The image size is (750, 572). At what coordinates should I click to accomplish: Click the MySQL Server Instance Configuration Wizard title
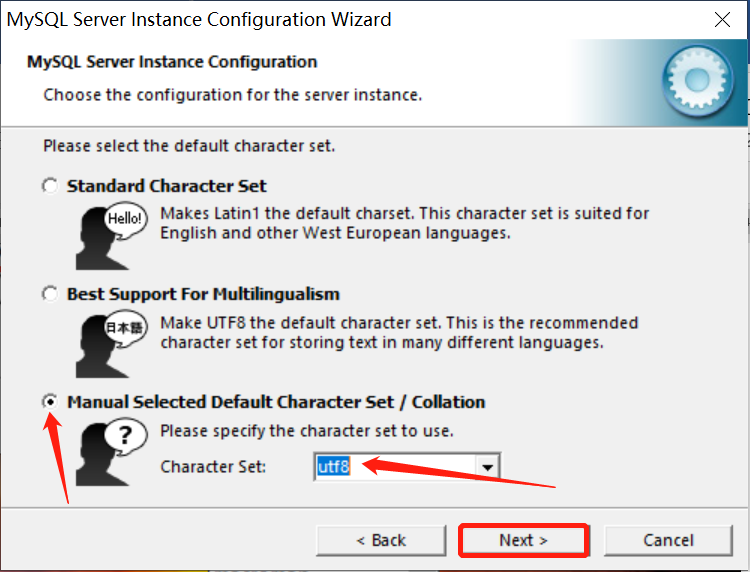199,20
